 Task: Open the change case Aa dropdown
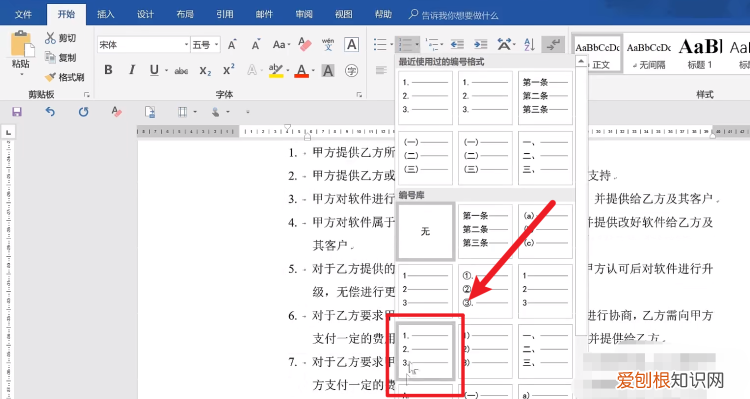(281, 44)
